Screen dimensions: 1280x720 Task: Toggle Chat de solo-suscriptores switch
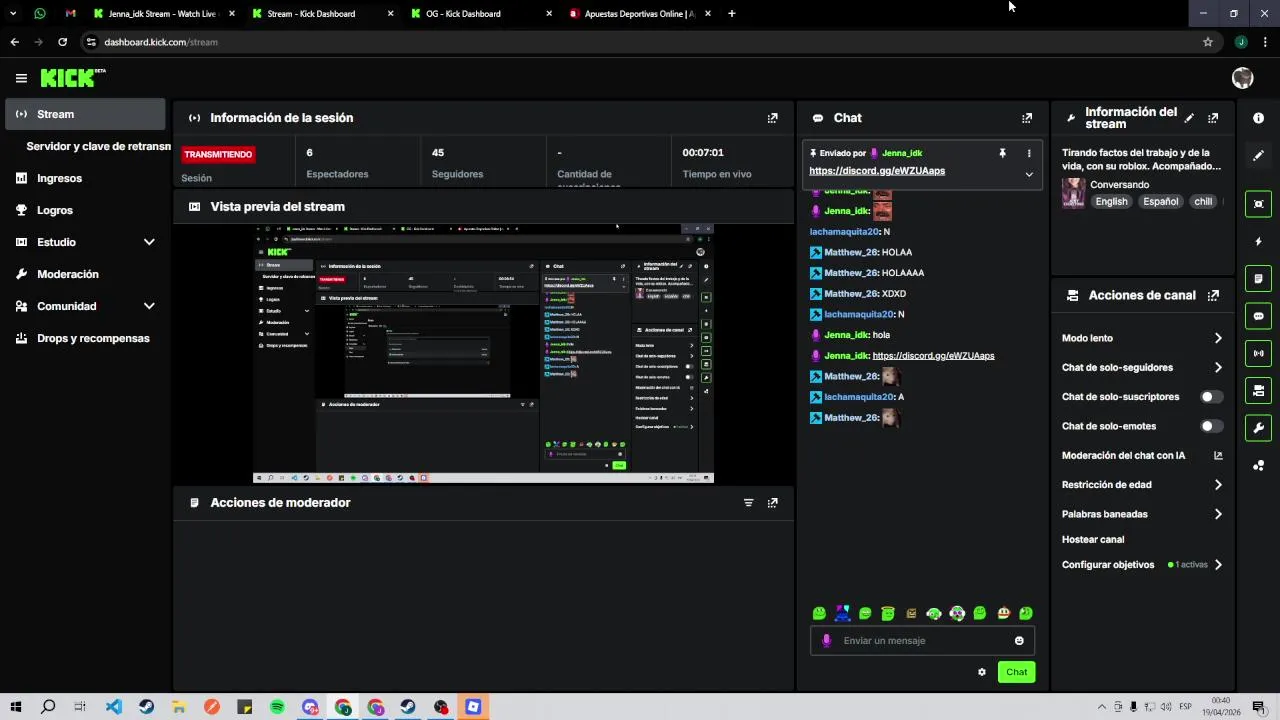coord(1211,397)
